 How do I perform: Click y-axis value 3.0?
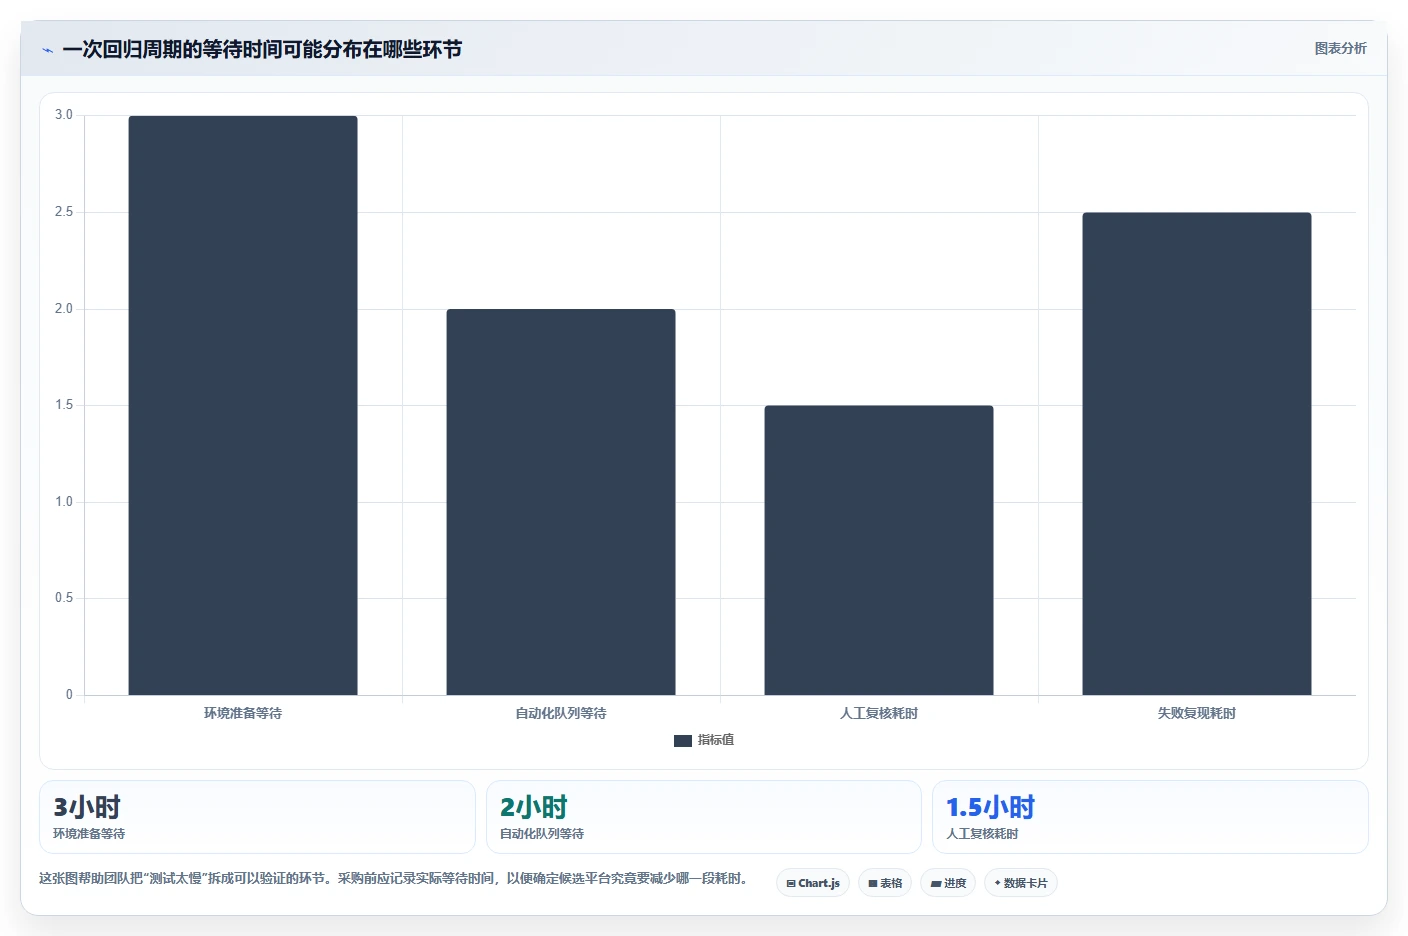(64, 115)
